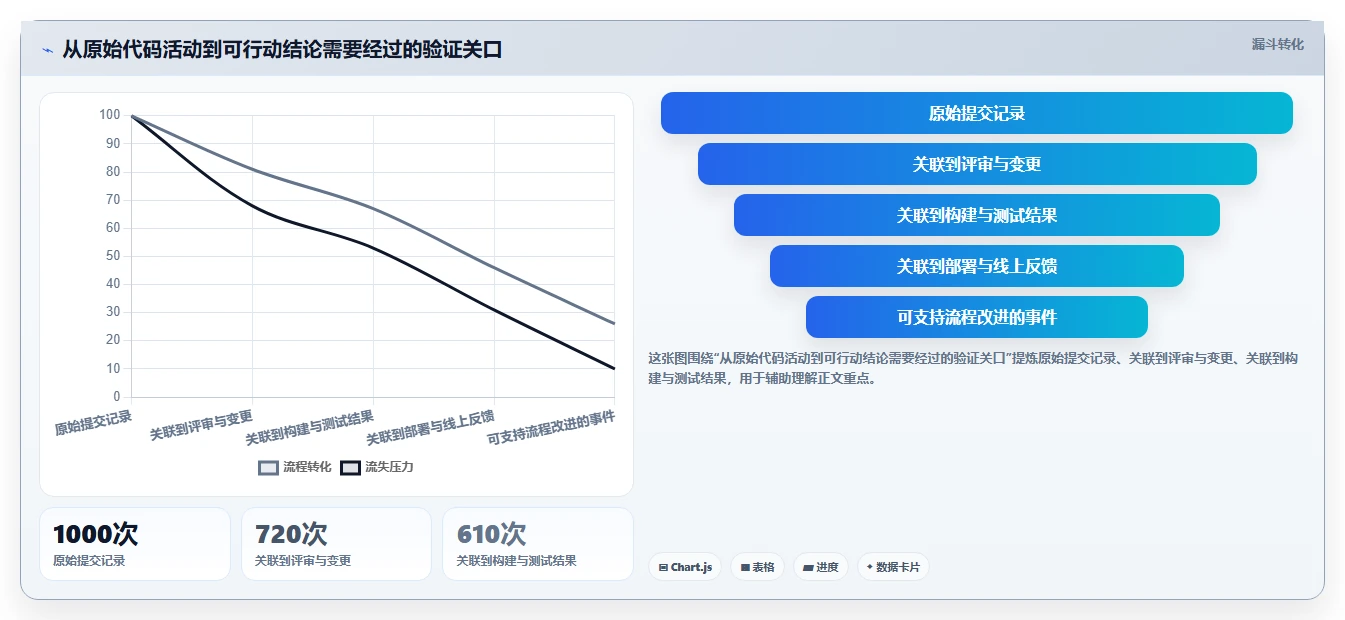
Task: Click the 表格 chip icon
Action: coord(745,567)
